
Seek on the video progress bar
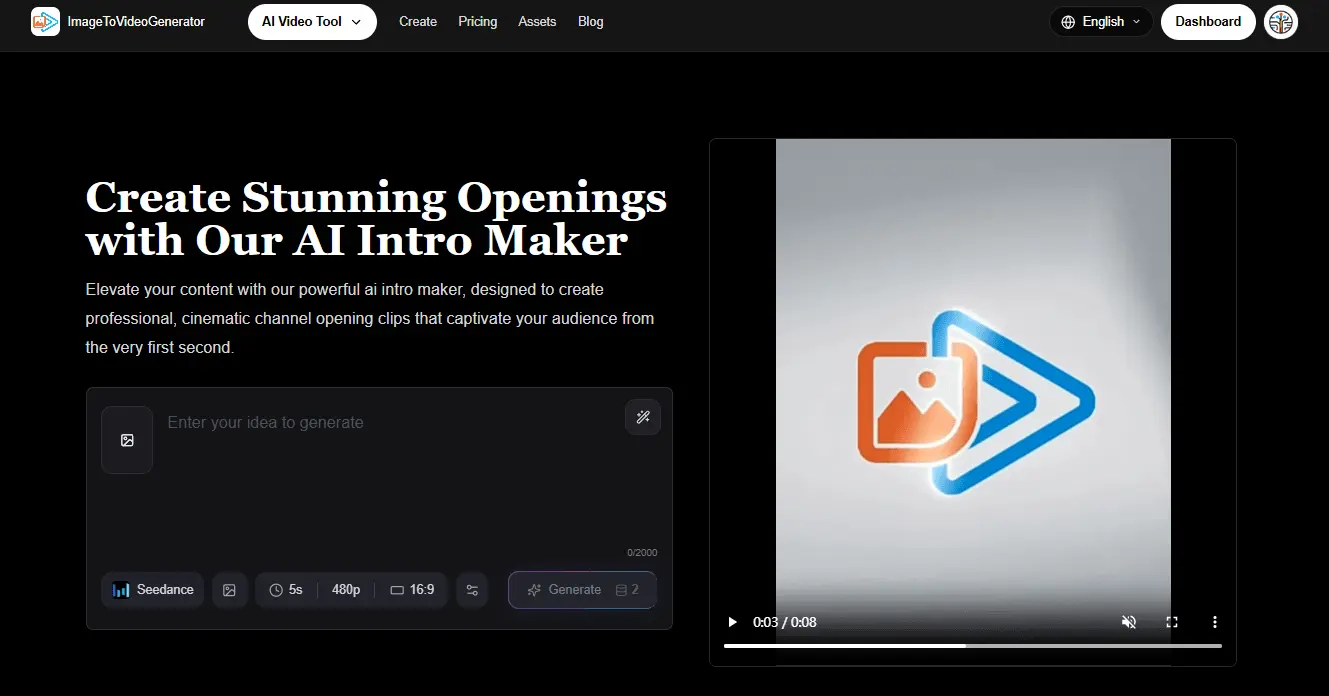click(973, 646)
